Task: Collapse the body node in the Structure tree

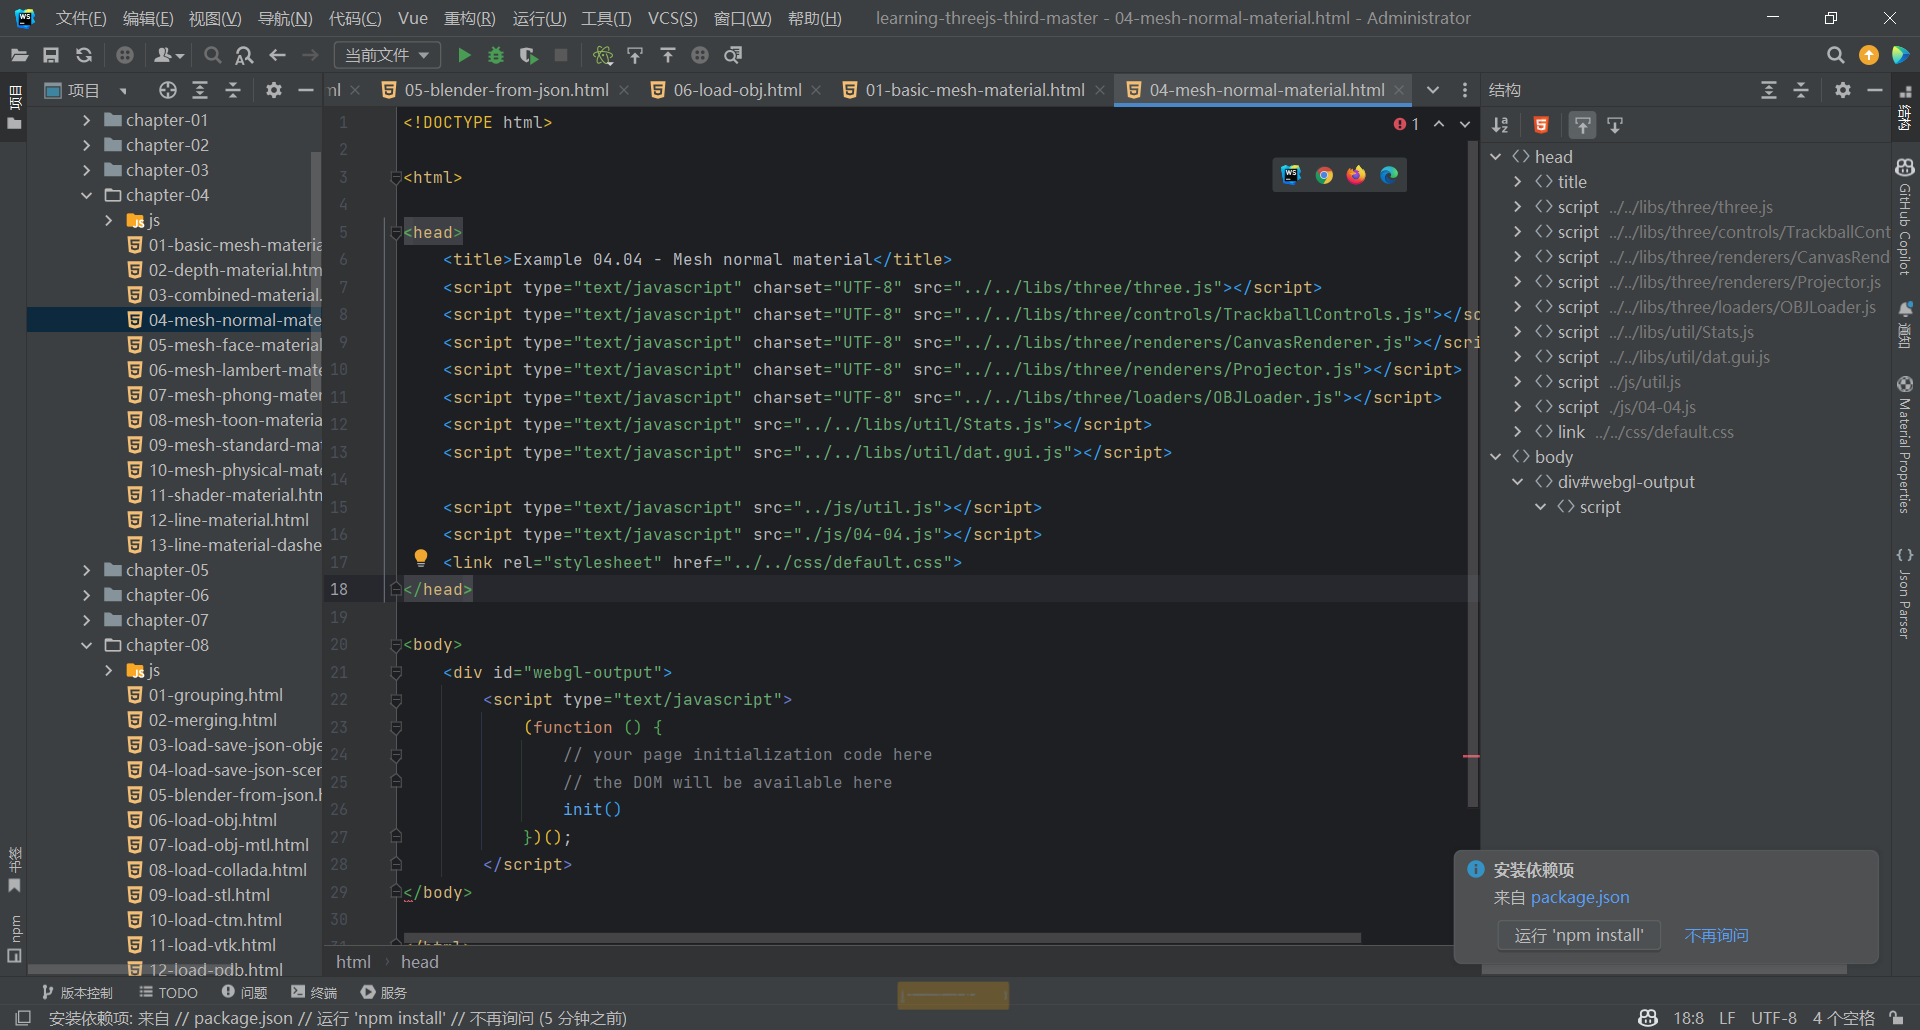Action: pyautogui.click(x=1496, y=457)
